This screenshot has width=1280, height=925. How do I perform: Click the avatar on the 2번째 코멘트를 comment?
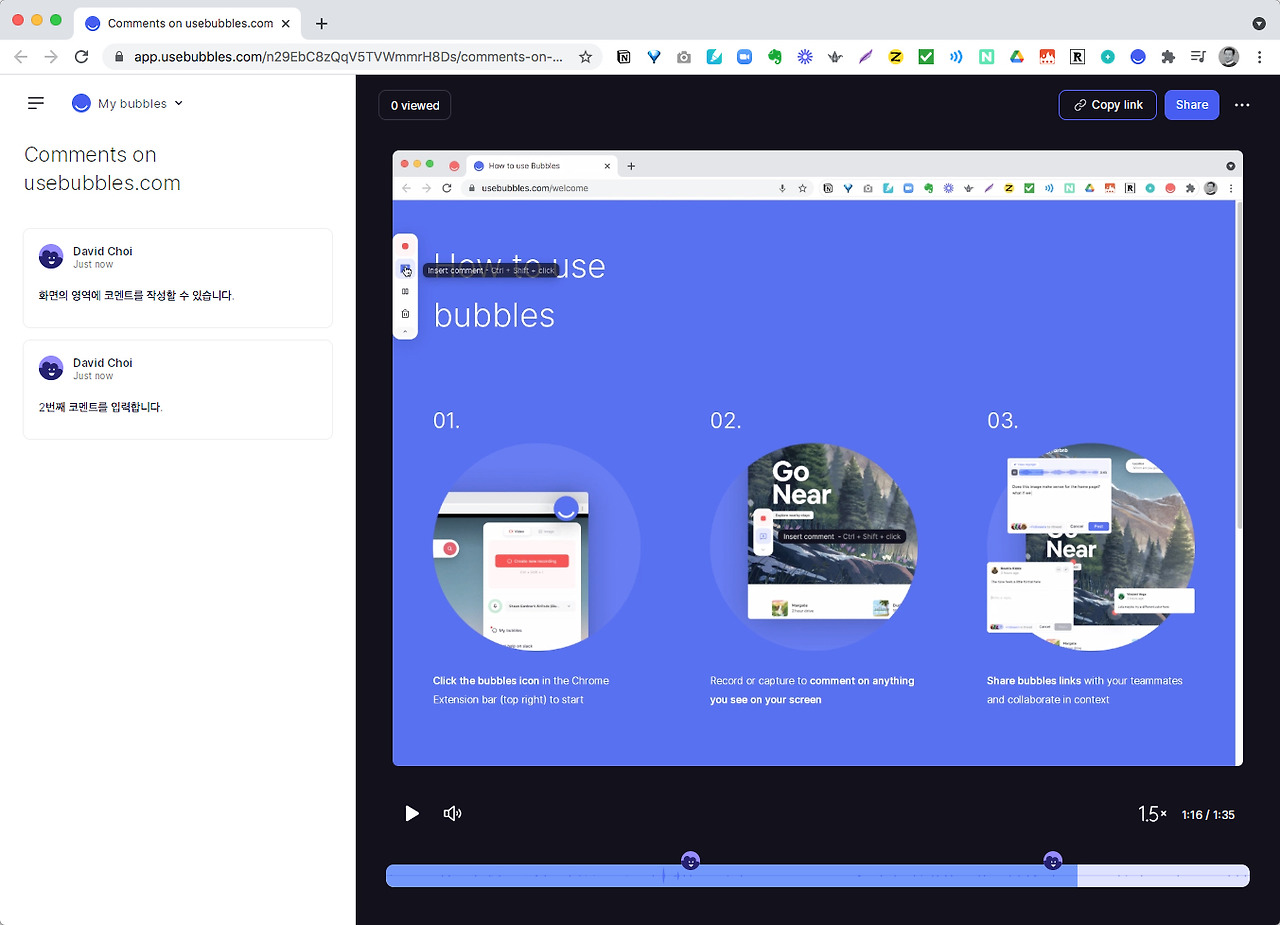[x=51, y=368]
